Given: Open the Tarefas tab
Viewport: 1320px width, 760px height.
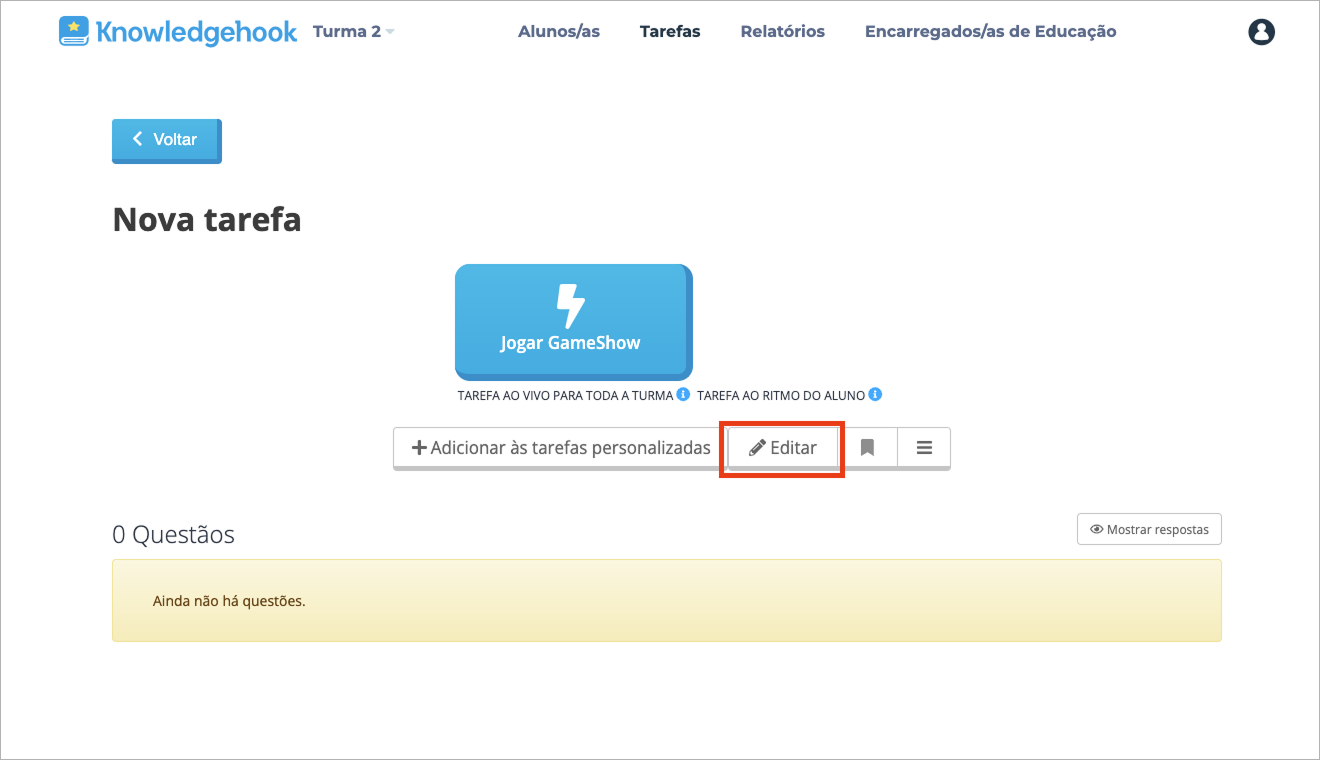Looking at the screenshot, I should click(670, 31).
